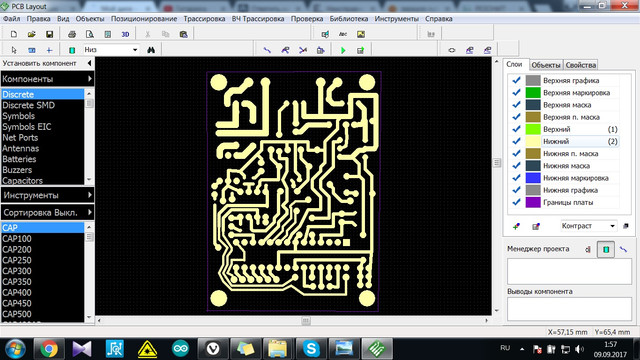Click the ellipse shape tool
This screenshot has height=360, width=640.
pos(452,50)
